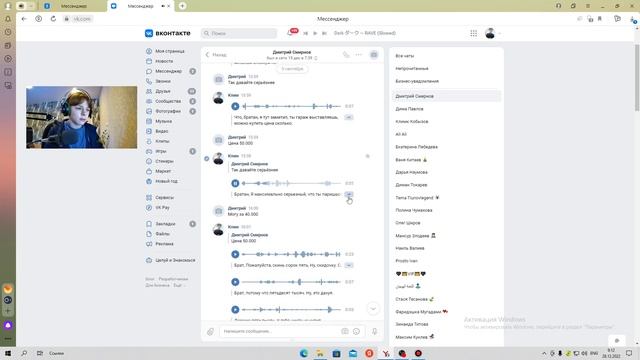The height and width of the screenshot is (360, 640).
Task: Go back with the Назад button
Action: (x=216, y=55)
